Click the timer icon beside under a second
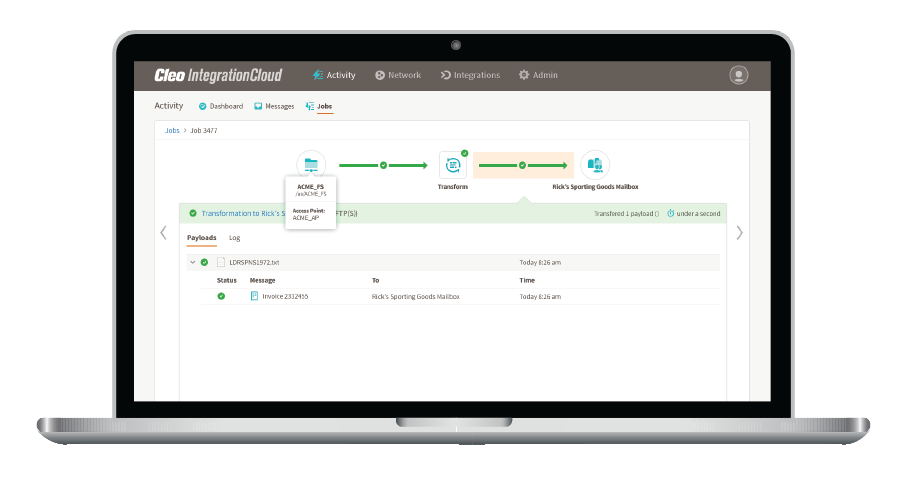This screenshot has width=918, height=481. 671,214
